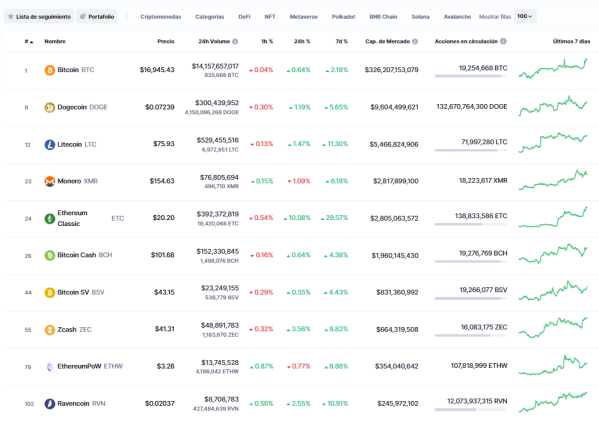Click Monero 24h change 1.09%

(299, 181)
